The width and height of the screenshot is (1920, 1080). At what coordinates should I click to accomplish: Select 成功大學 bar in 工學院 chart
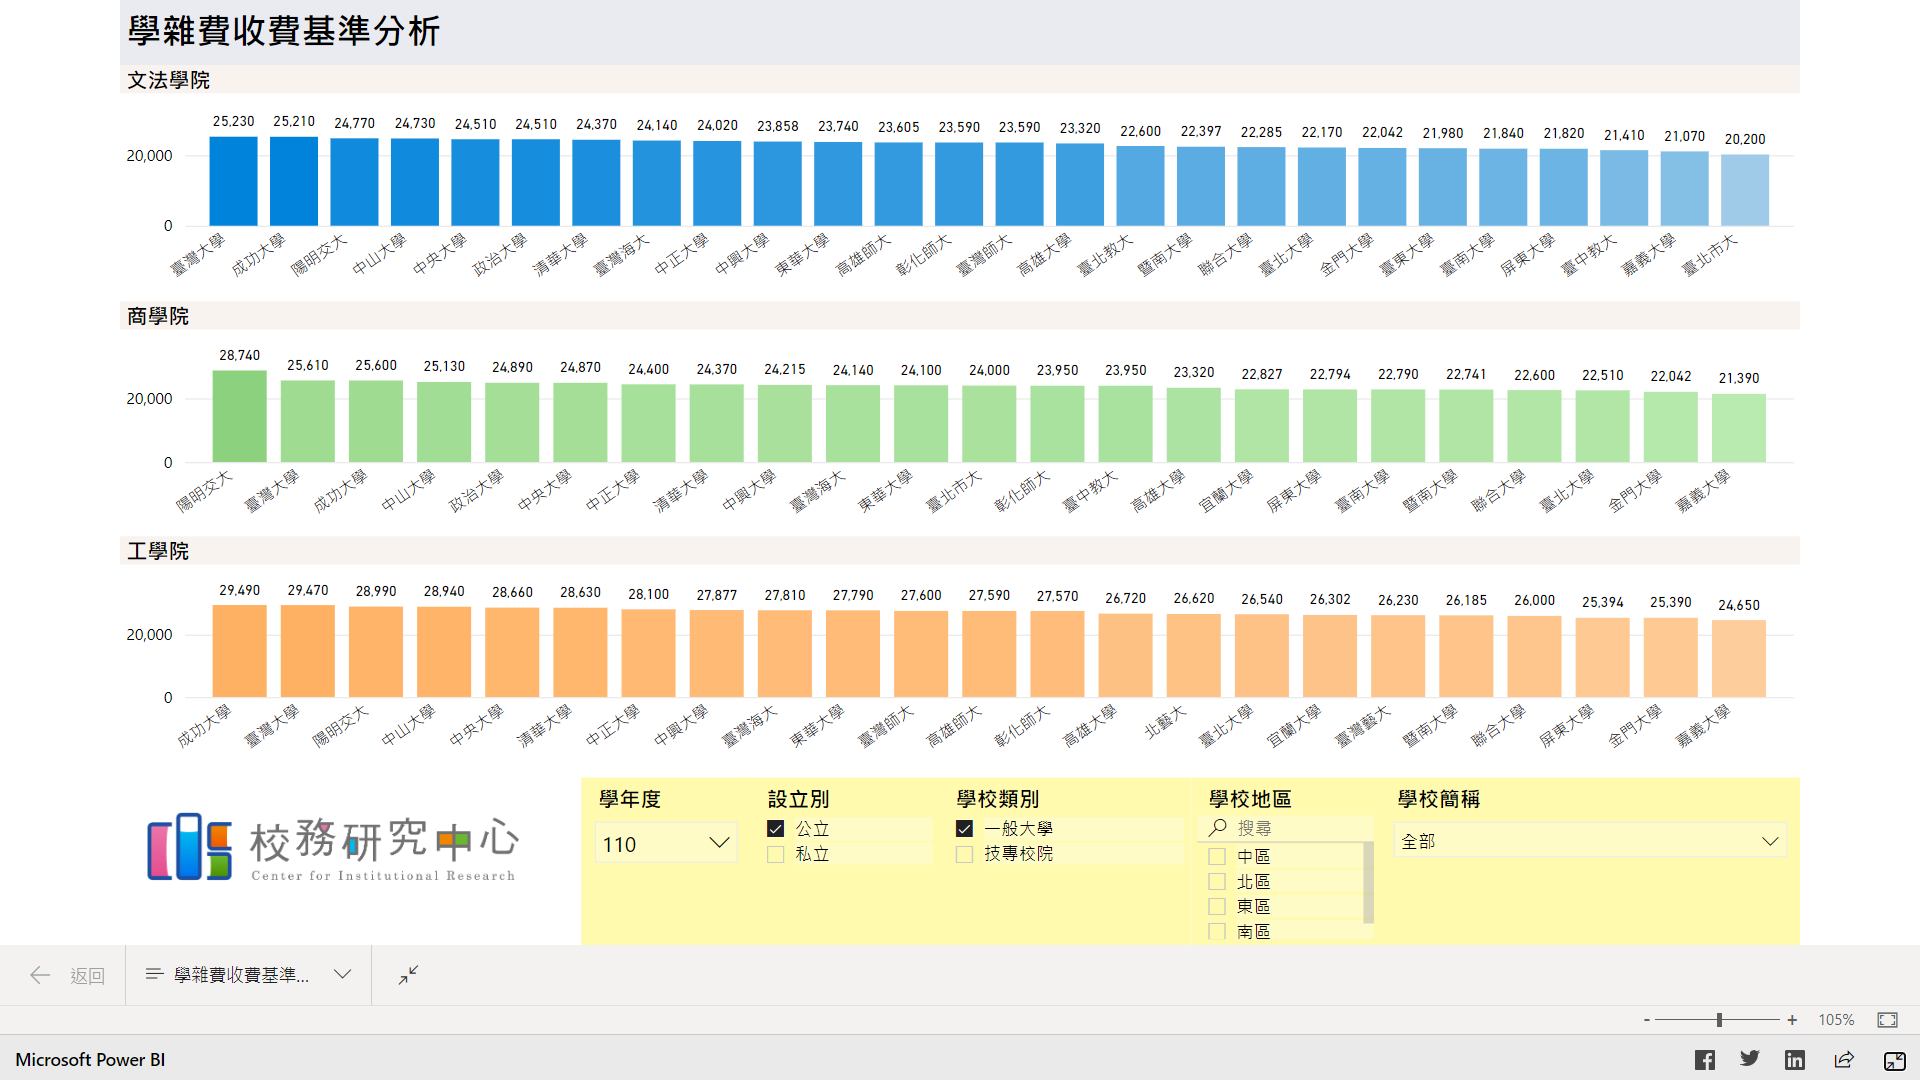tap(240, 651)
